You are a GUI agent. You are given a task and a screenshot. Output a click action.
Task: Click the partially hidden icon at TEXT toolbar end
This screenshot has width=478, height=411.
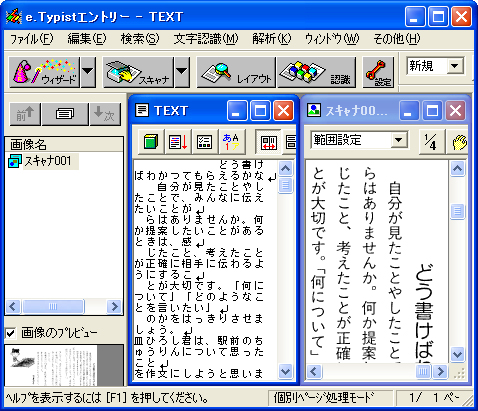click(x=290, y=142)
